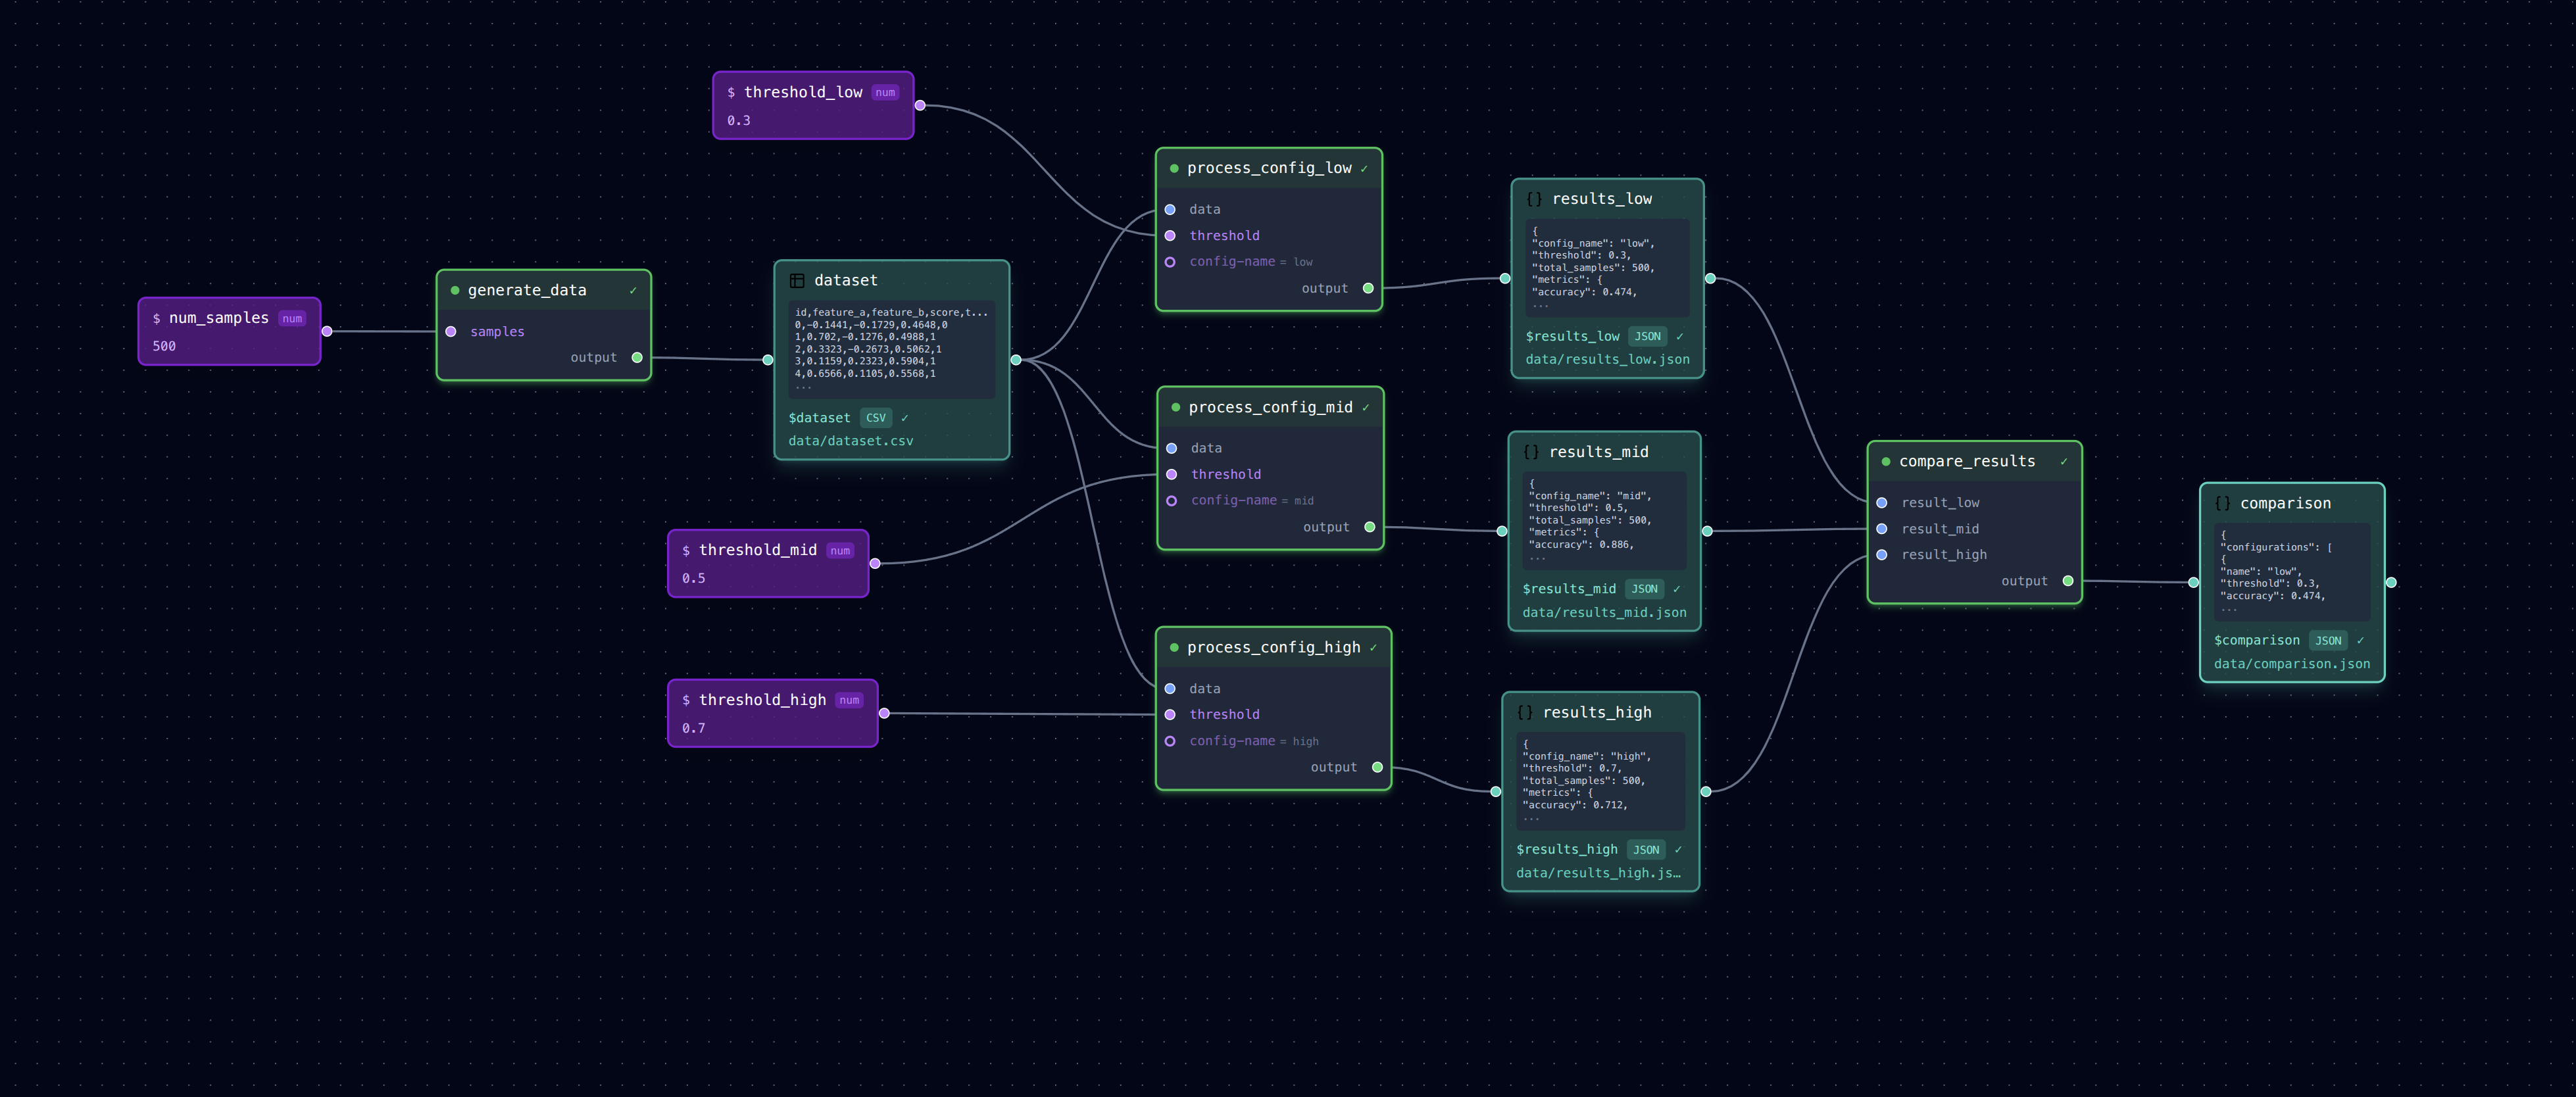The height and width of the screenshot is (1097, 2576).
Task: Click the braces icon on comparison node
Action: pyautogui.click(x=2222, y=504)
